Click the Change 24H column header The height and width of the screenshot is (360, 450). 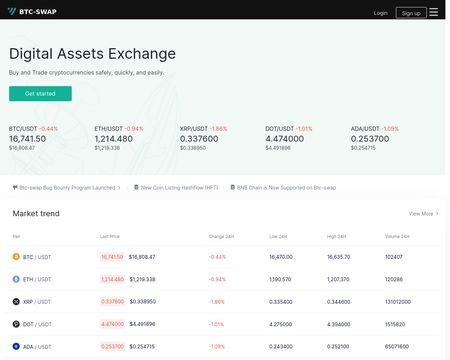[x=221, y=236]
